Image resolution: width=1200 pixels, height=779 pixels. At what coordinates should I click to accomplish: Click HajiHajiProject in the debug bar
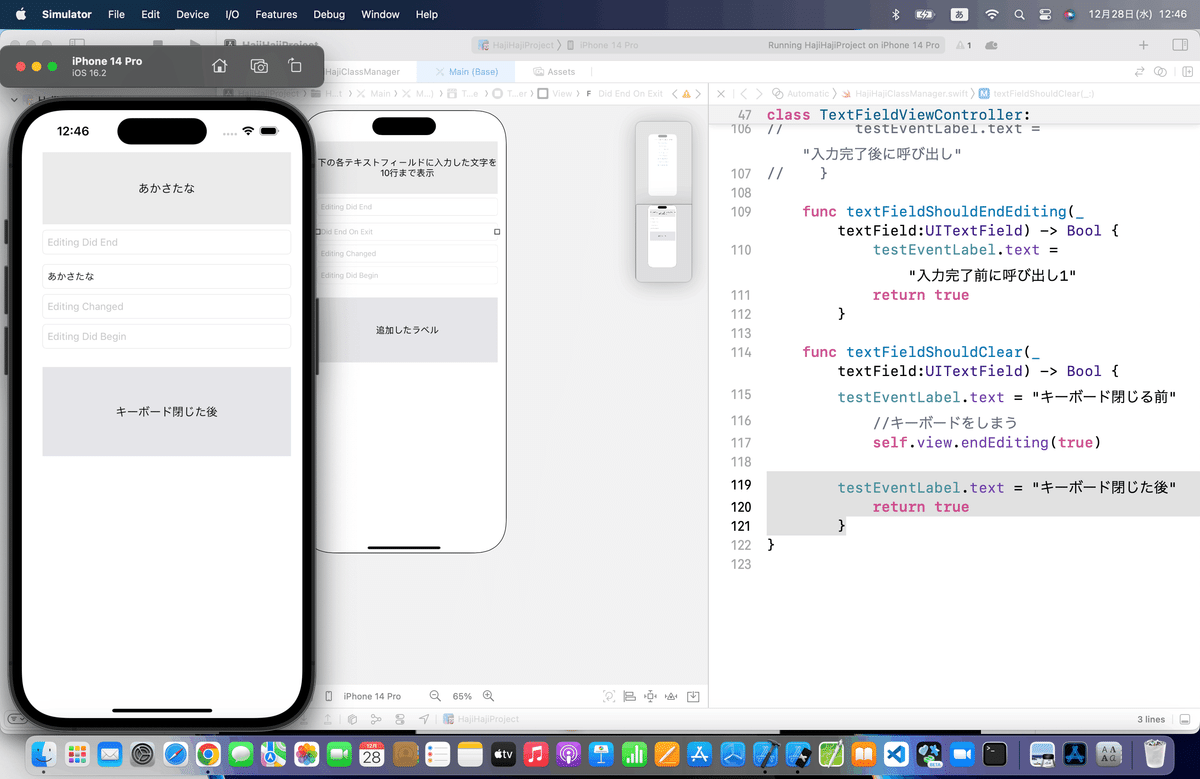pyautogui.click(x=481, y=719)
